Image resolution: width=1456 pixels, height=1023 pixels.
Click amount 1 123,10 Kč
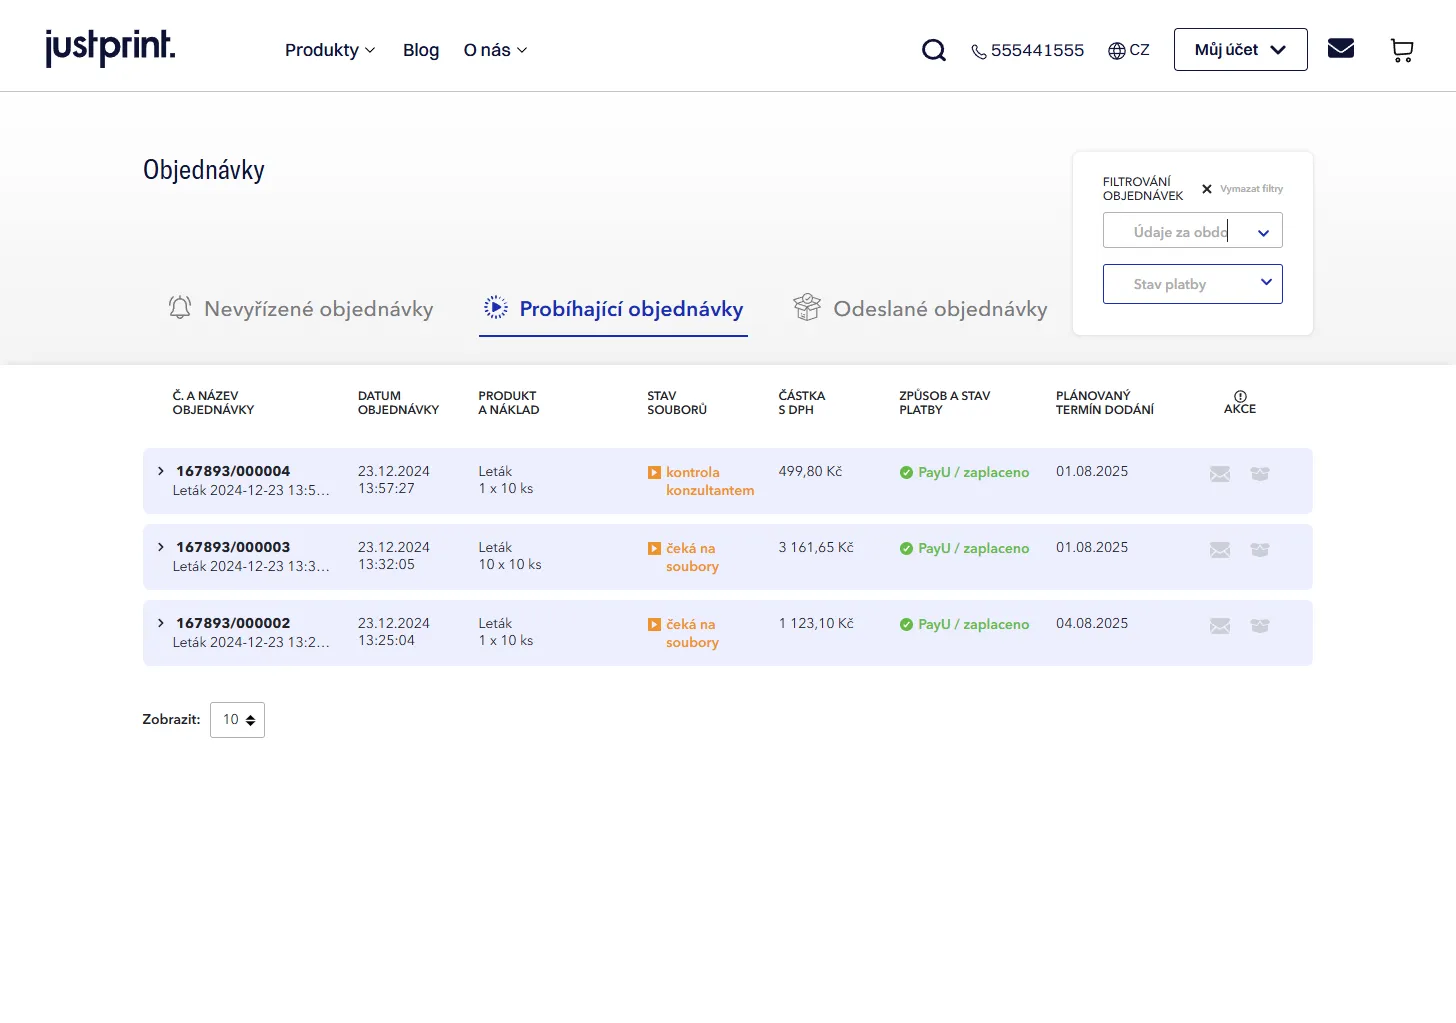click(816, 623)
